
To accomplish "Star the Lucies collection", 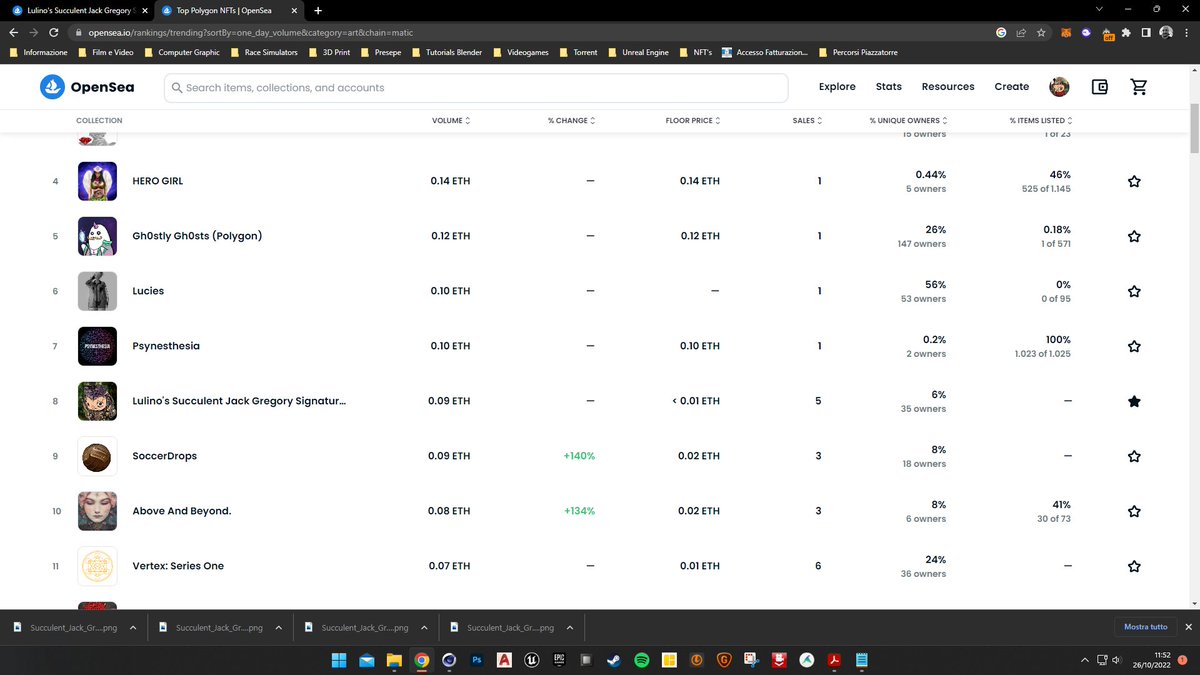I will [1134, 291].
